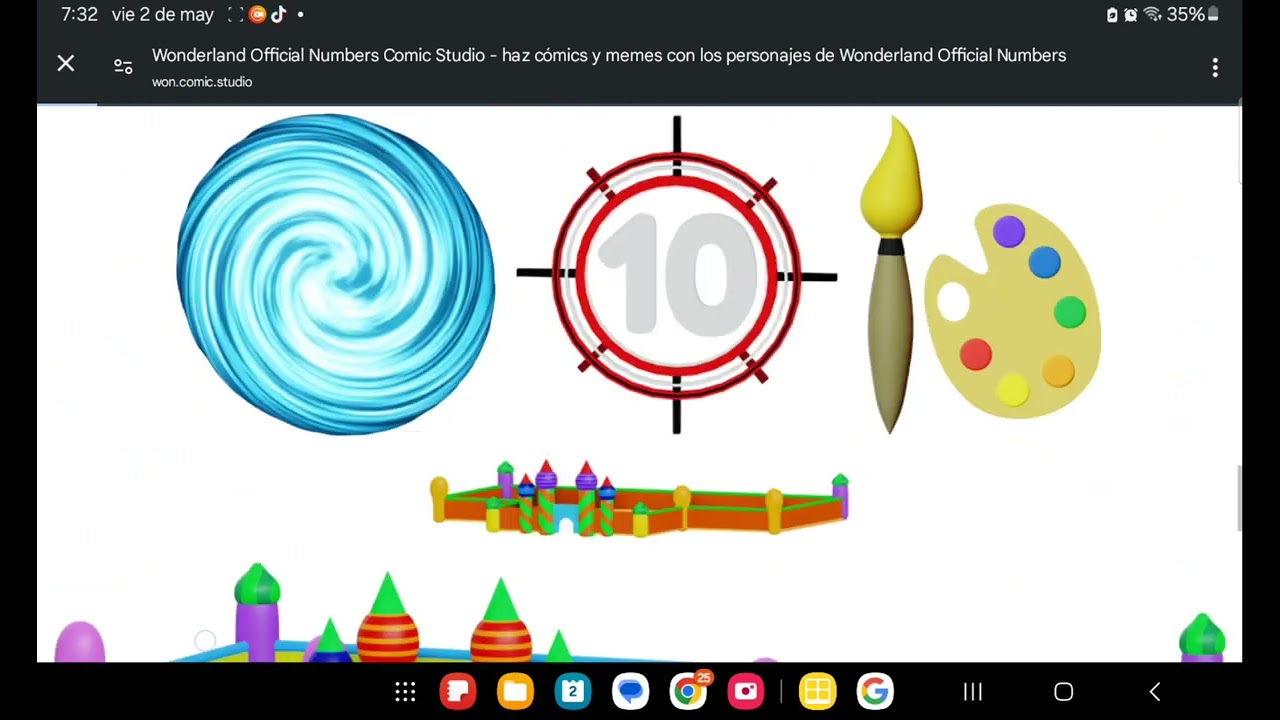Open the pink camera recorder app
This screenshot has width=1280, height=720.
click(746, 691)
